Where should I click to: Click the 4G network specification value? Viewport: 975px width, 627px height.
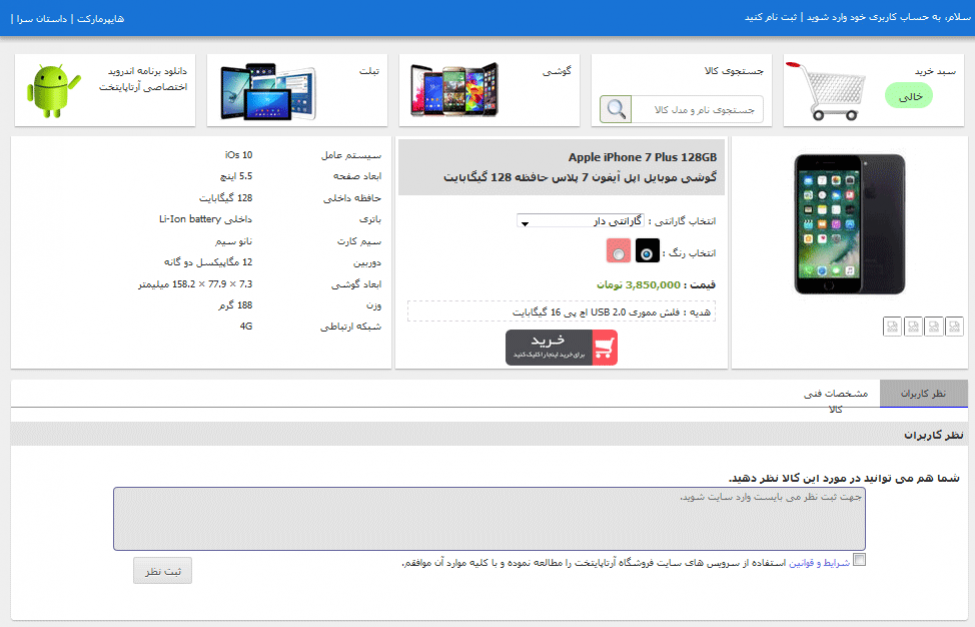click(x=246, y=326)
